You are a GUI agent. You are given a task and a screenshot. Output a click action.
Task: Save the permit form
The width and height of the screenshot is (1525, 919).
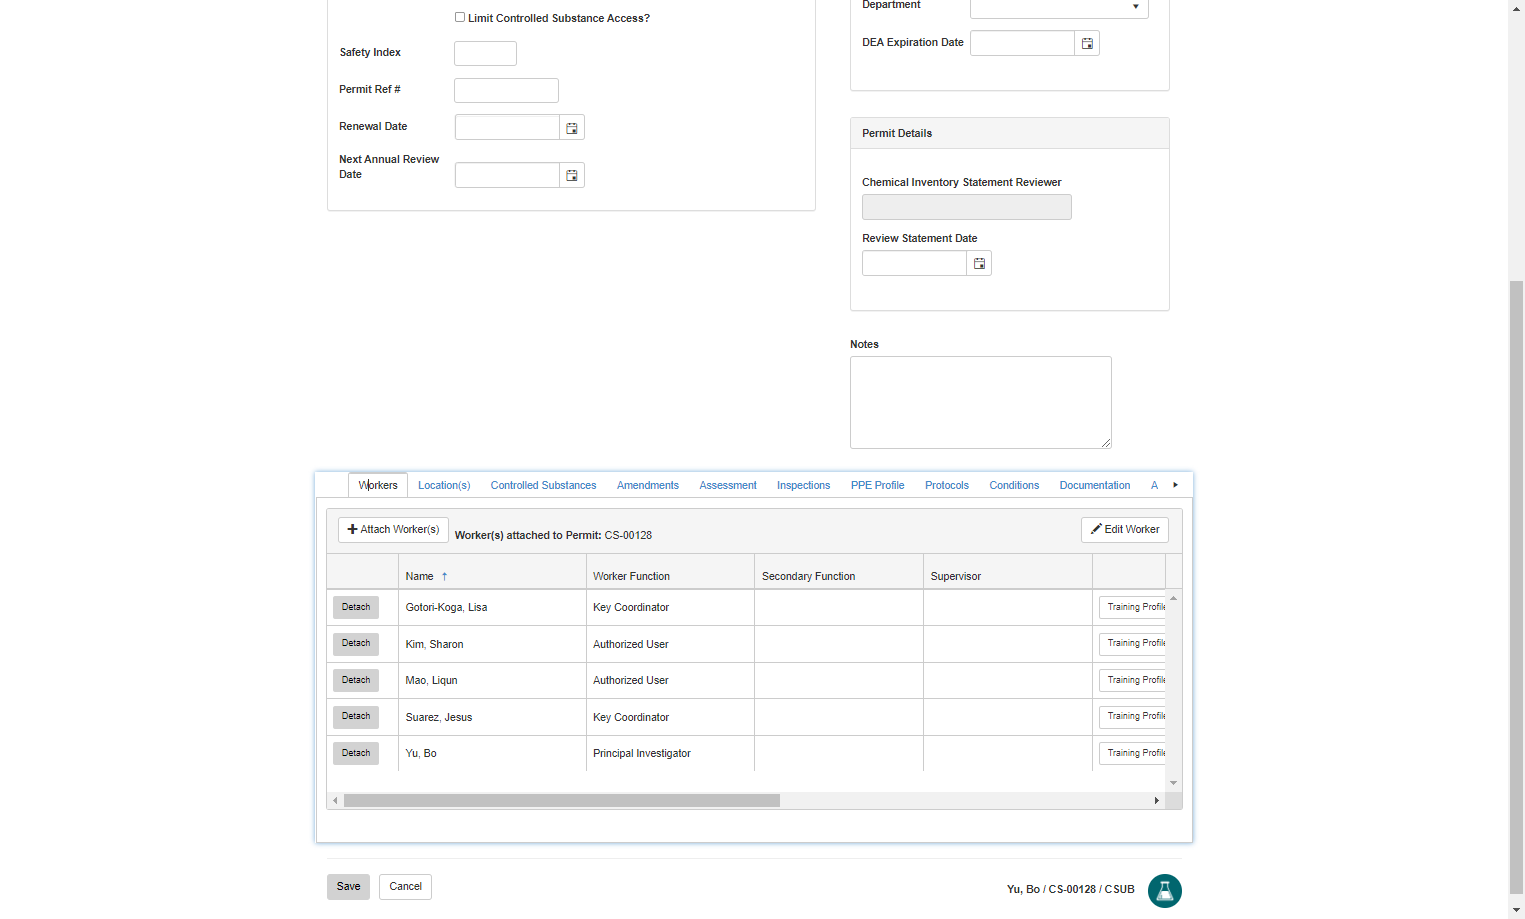[348, 887]
